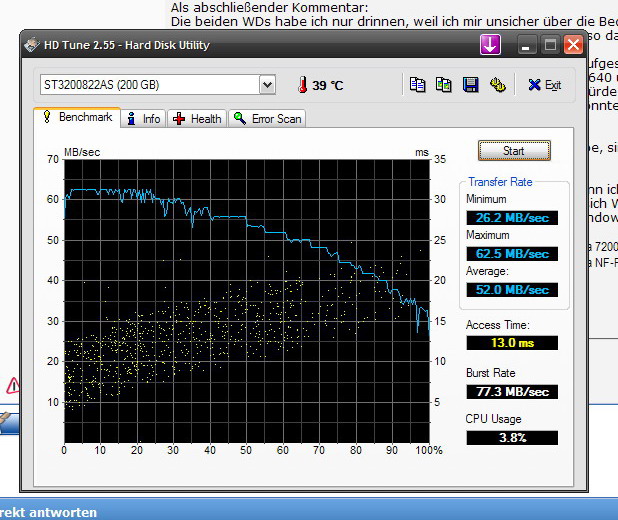This screenshot has width=618, height=520.
Task: Save screenshot floppy disk icon
Action: pyautogui.click(x=471, y=85)
